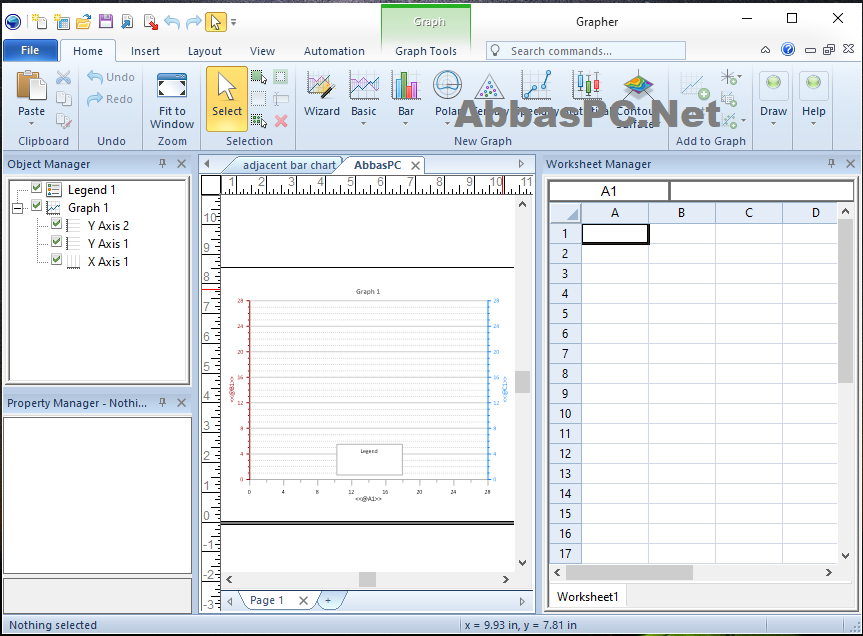Activate the large Select arrow tool
Screen dimensions: 863x636
coord(227,99)
